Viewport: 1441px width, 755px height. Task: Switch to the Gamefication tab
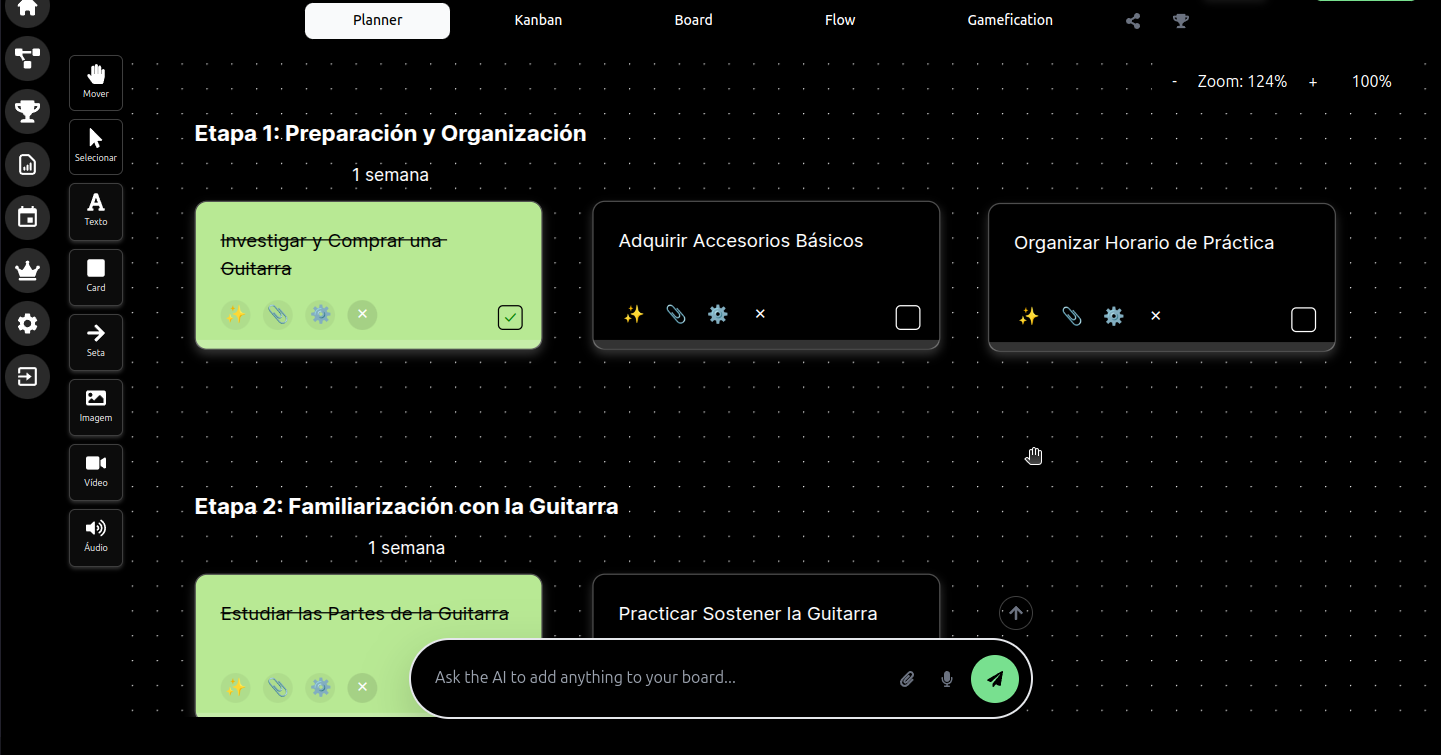pyautogui.click(x=1009, y=19)
